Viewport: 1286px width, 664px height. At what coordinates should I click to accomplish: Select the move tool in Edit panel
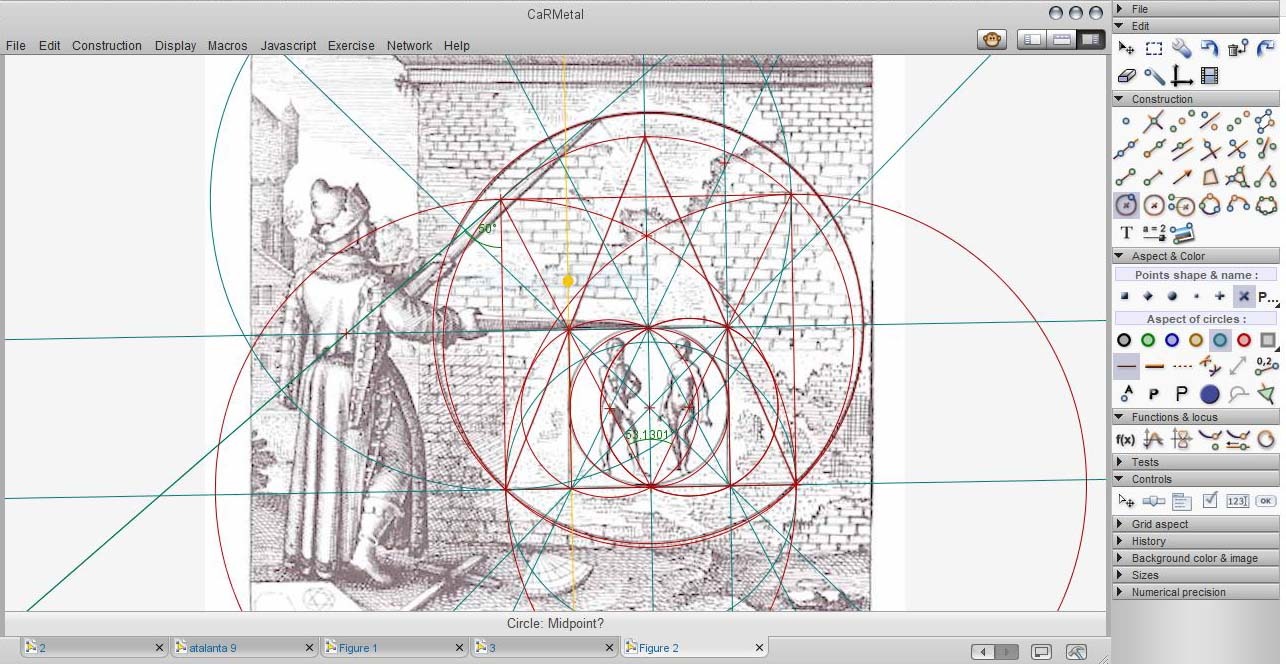(x=1126, y=48)
